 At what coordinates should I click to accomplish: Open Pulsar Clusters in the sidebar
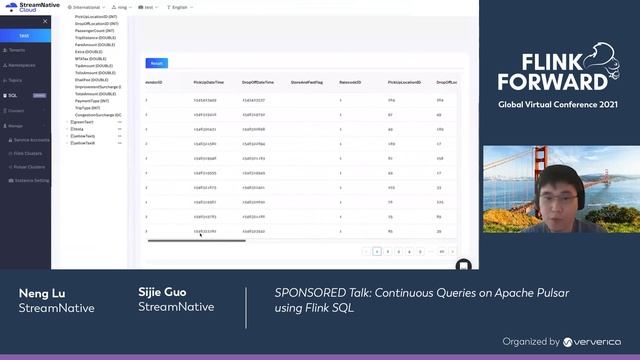tap(29, 167)
